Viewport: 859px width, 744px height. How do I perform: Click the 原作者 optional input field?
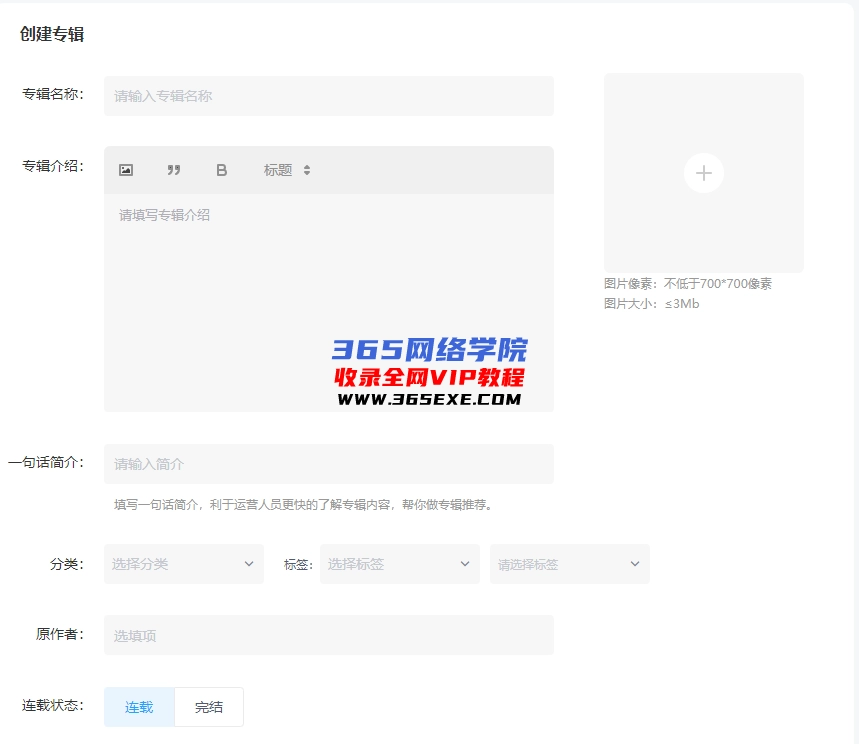tap(328, 635)
